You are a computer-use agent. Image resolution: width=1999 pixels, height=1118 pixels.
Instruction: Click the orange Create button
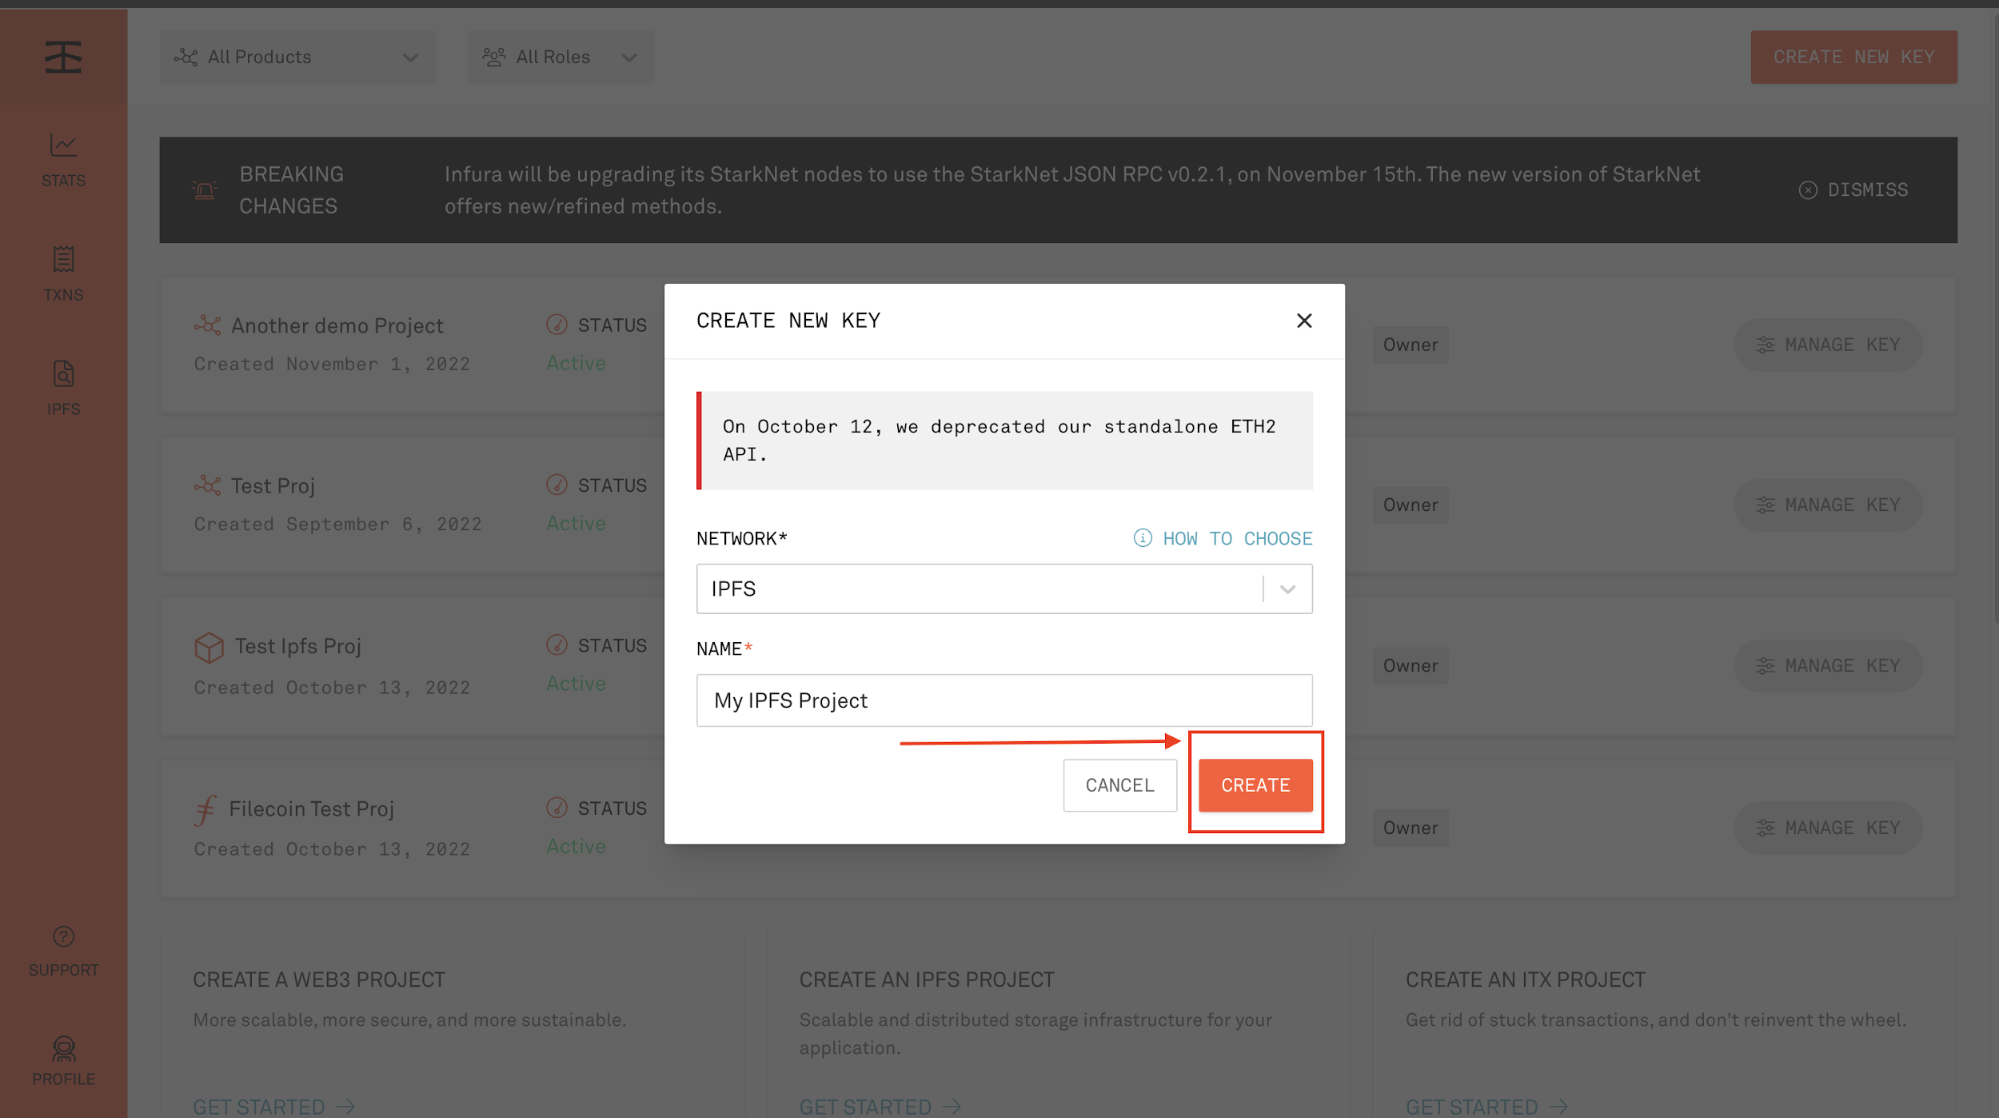pyautogui.click(x=1255, y=785)
